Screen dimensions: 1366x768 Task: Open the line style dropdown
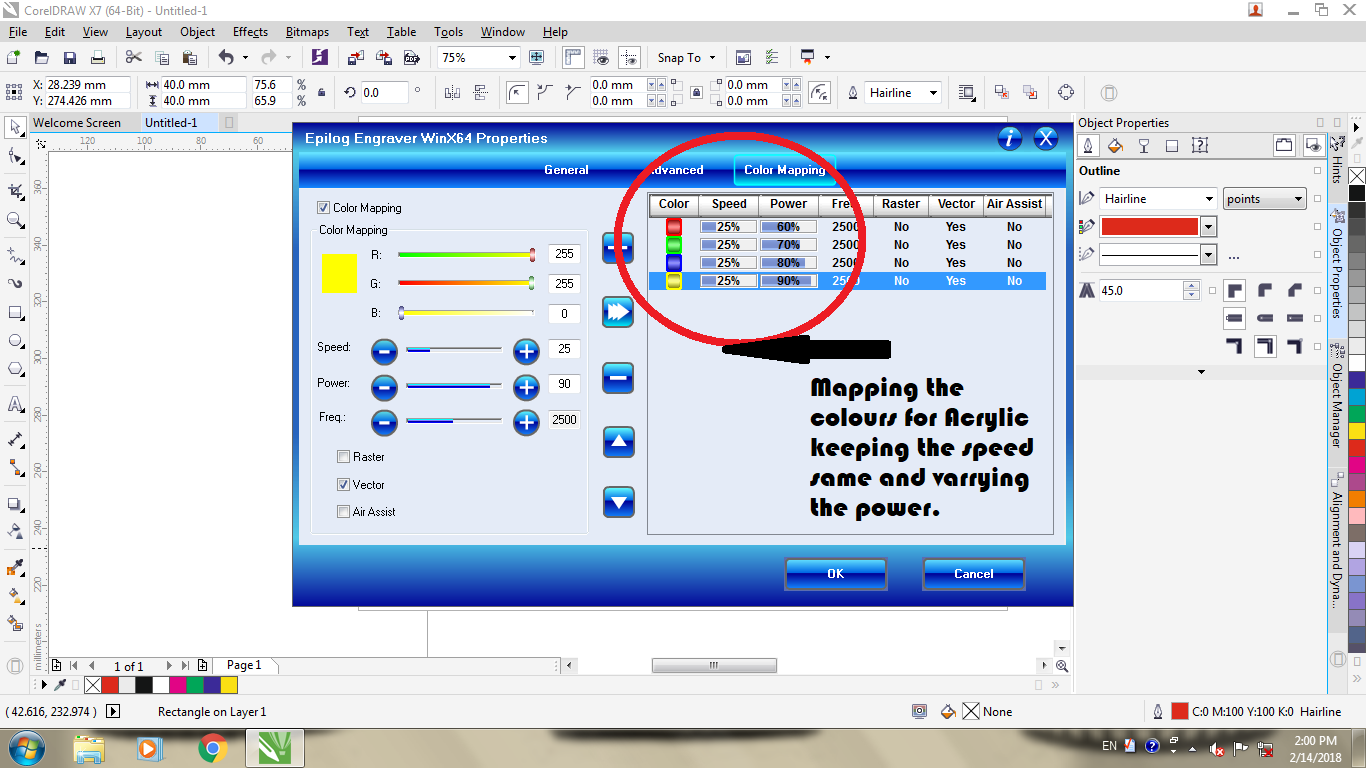click(x=1209, y=255)
